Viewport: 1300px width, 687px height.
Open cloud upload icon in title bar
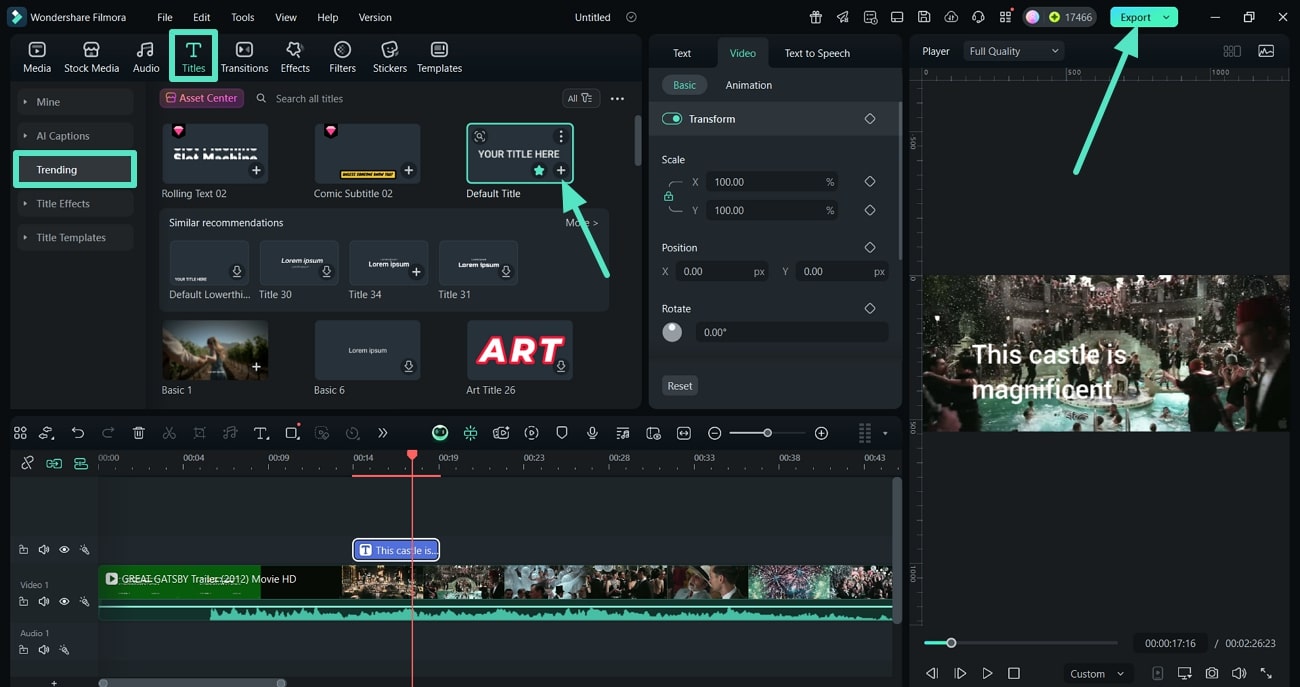[951, 17]
